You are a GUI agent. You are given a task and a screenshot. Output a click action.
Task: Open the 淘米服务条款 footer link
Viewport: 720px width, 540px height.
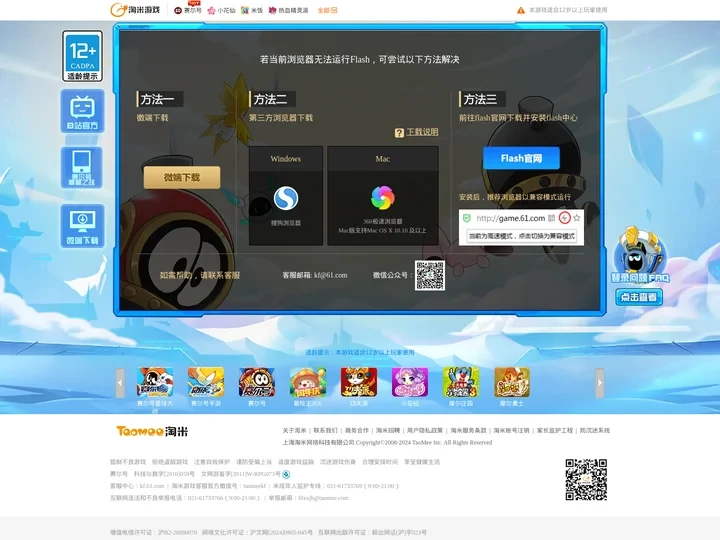pos(468,430)
